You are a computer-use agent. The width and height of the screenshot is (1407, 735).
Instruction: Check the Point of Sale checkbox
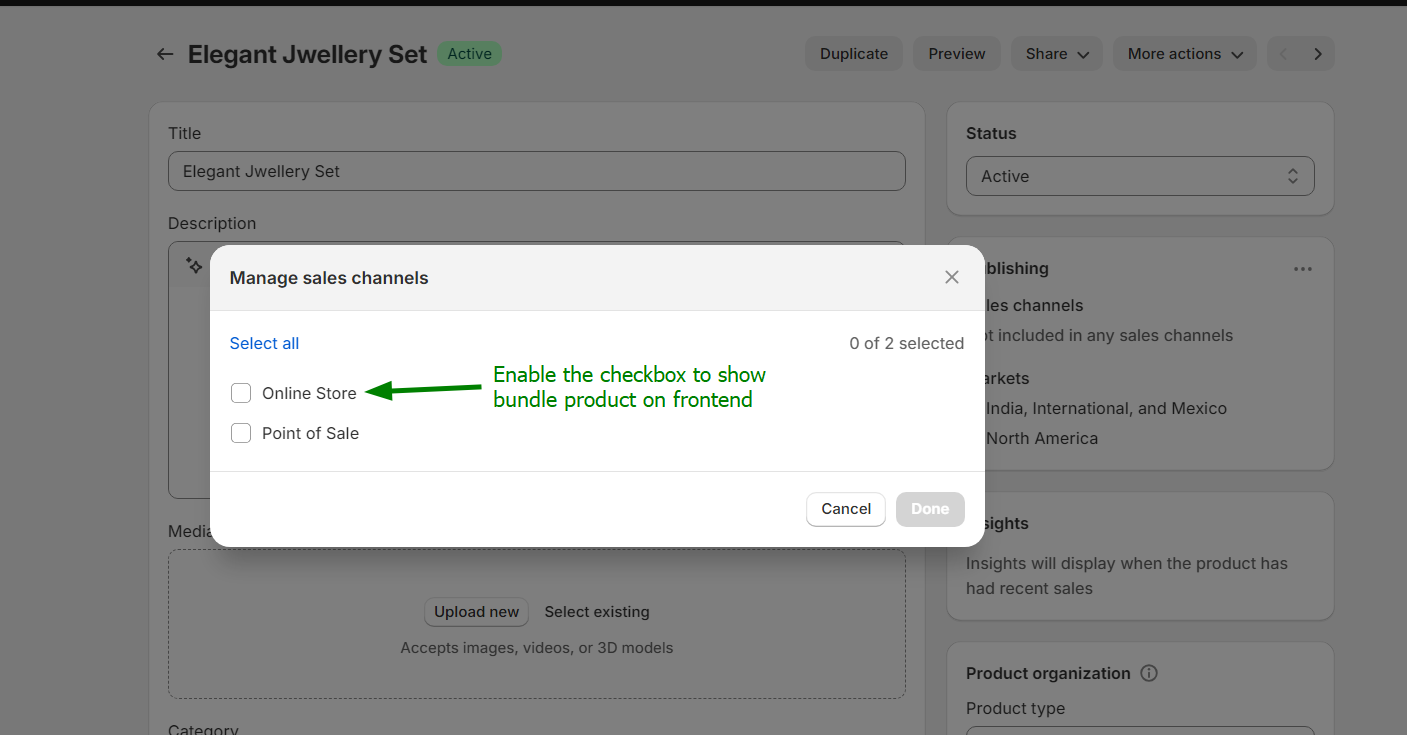(x=241, y=433)
